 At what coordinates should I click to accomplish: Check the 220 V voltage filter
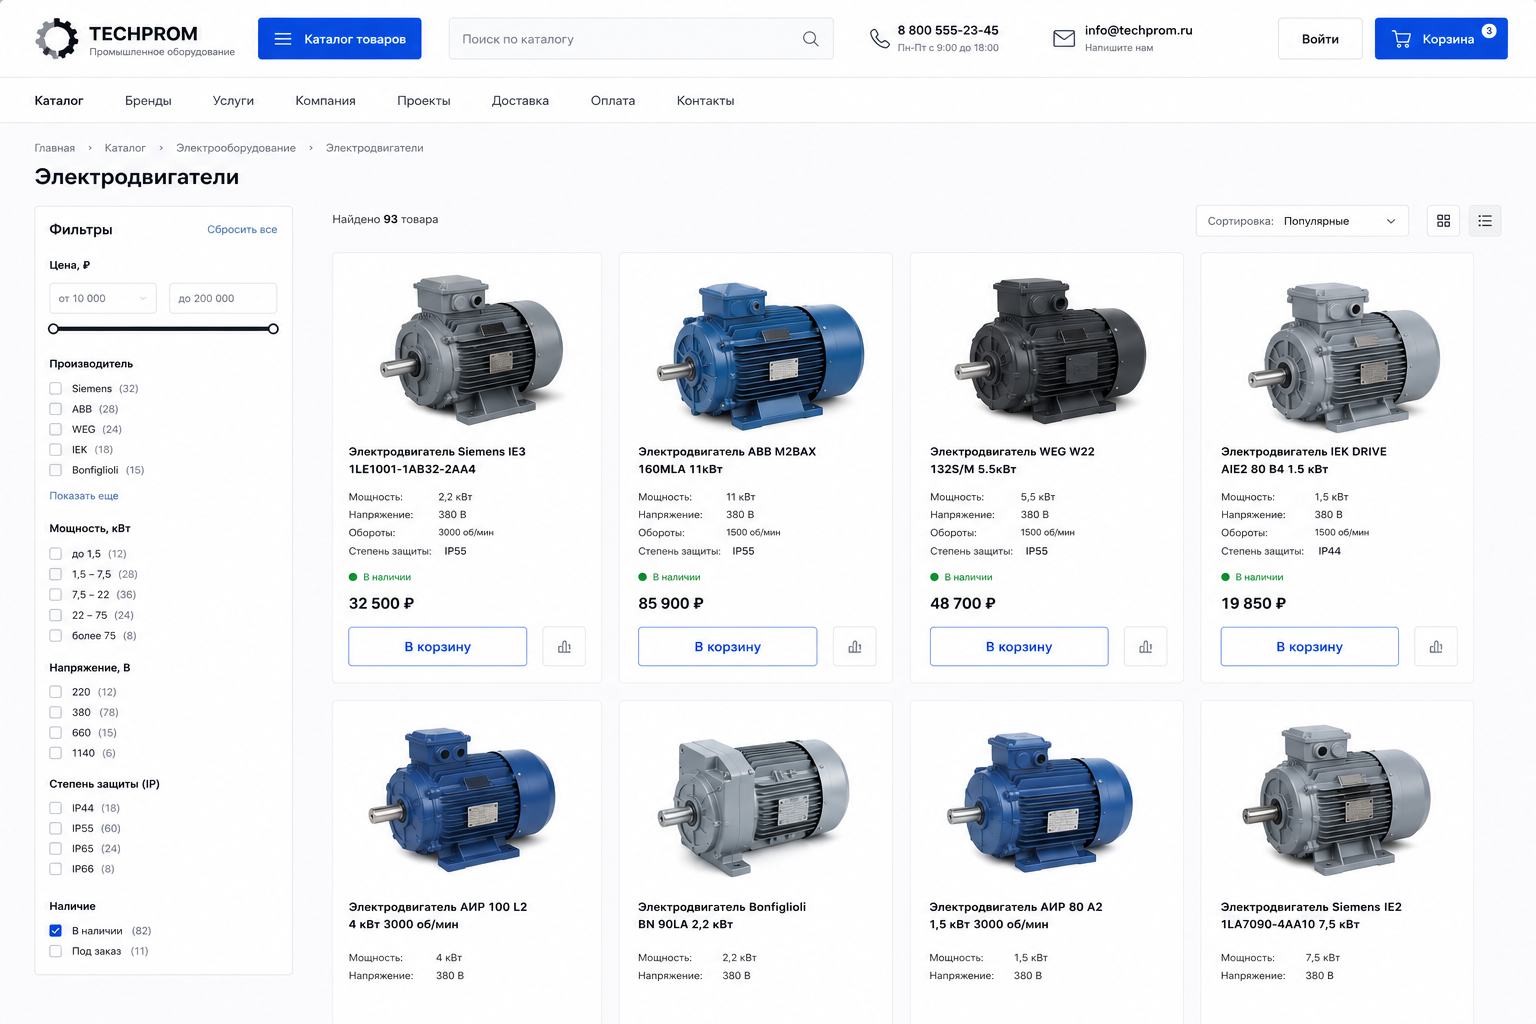[56, 692]
